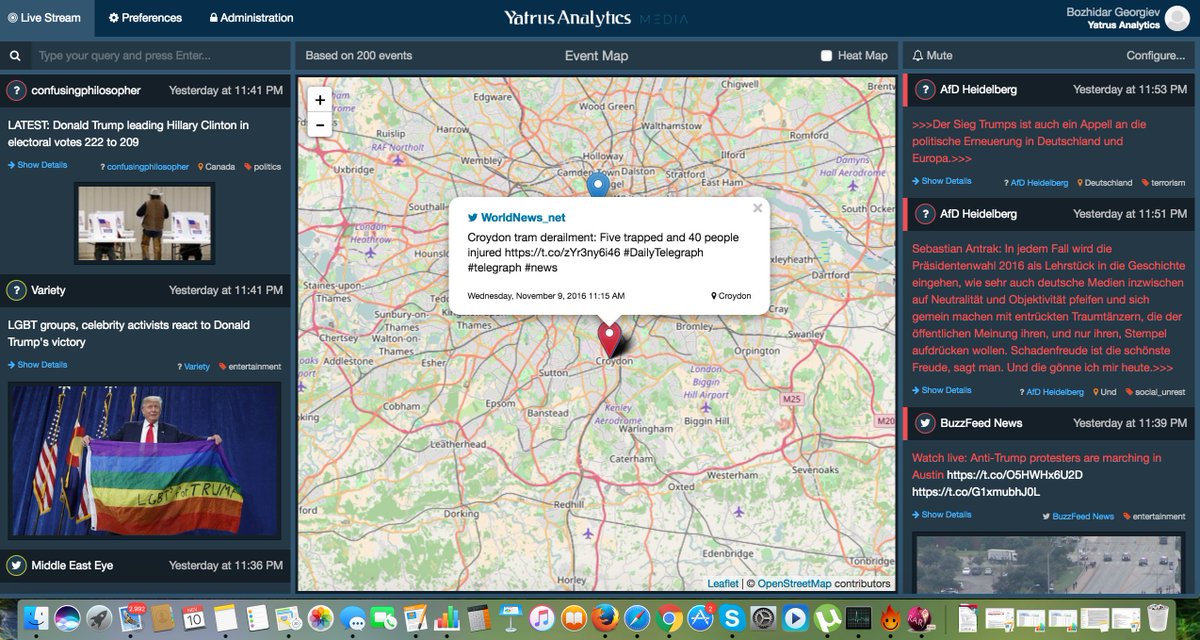Click AfD Heidelberg avatar at 11:51 PM
The height and width of the screenshot is (640, 1200).
click(x=925, y=214)
